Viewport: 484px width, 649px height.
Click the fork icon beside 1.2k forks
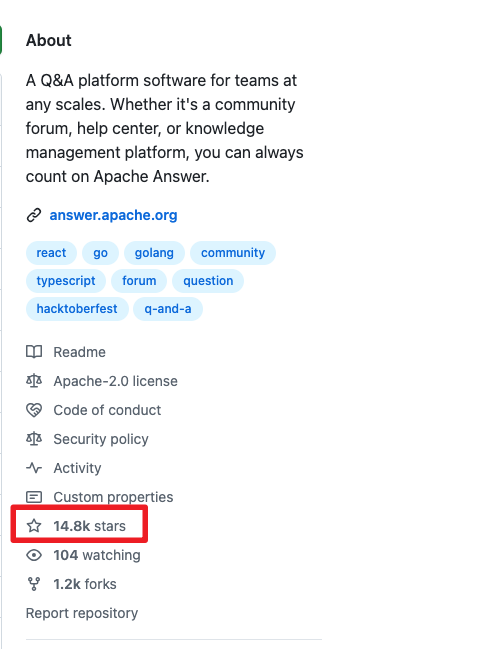click(34, 584)
